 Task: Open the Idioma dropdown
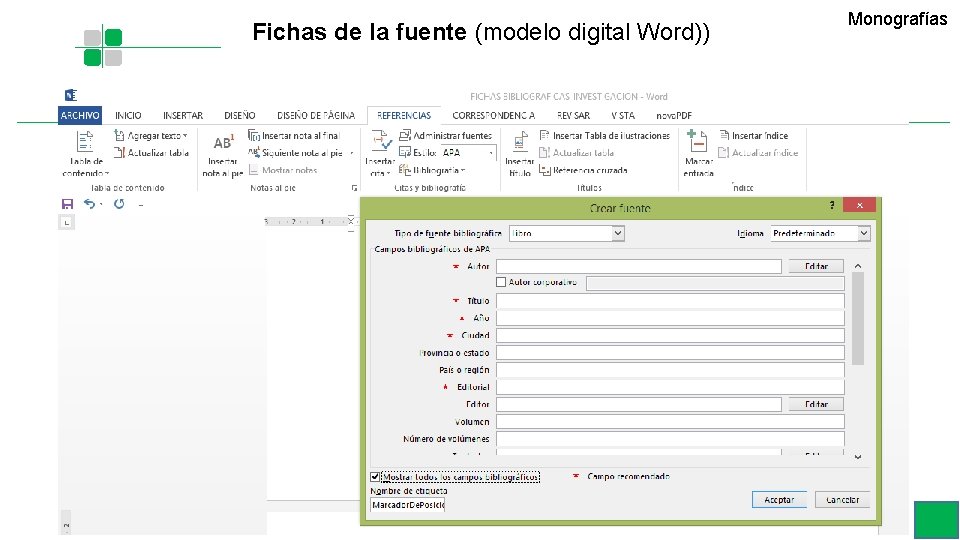[863, 233]
